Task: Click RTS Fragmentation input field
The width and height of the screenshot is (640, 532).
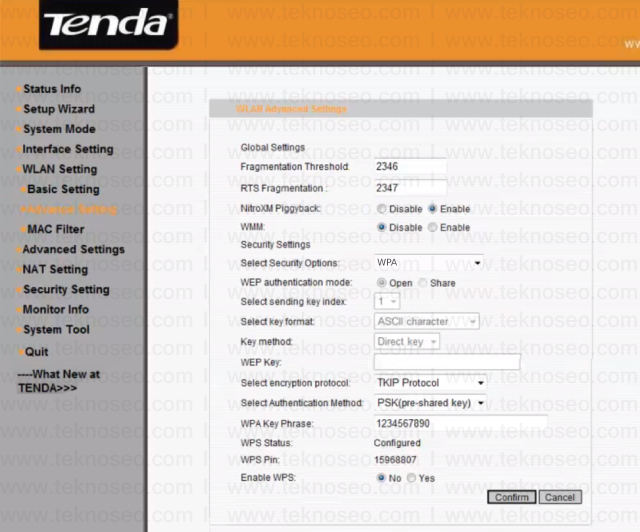Action: pos(410,188)
